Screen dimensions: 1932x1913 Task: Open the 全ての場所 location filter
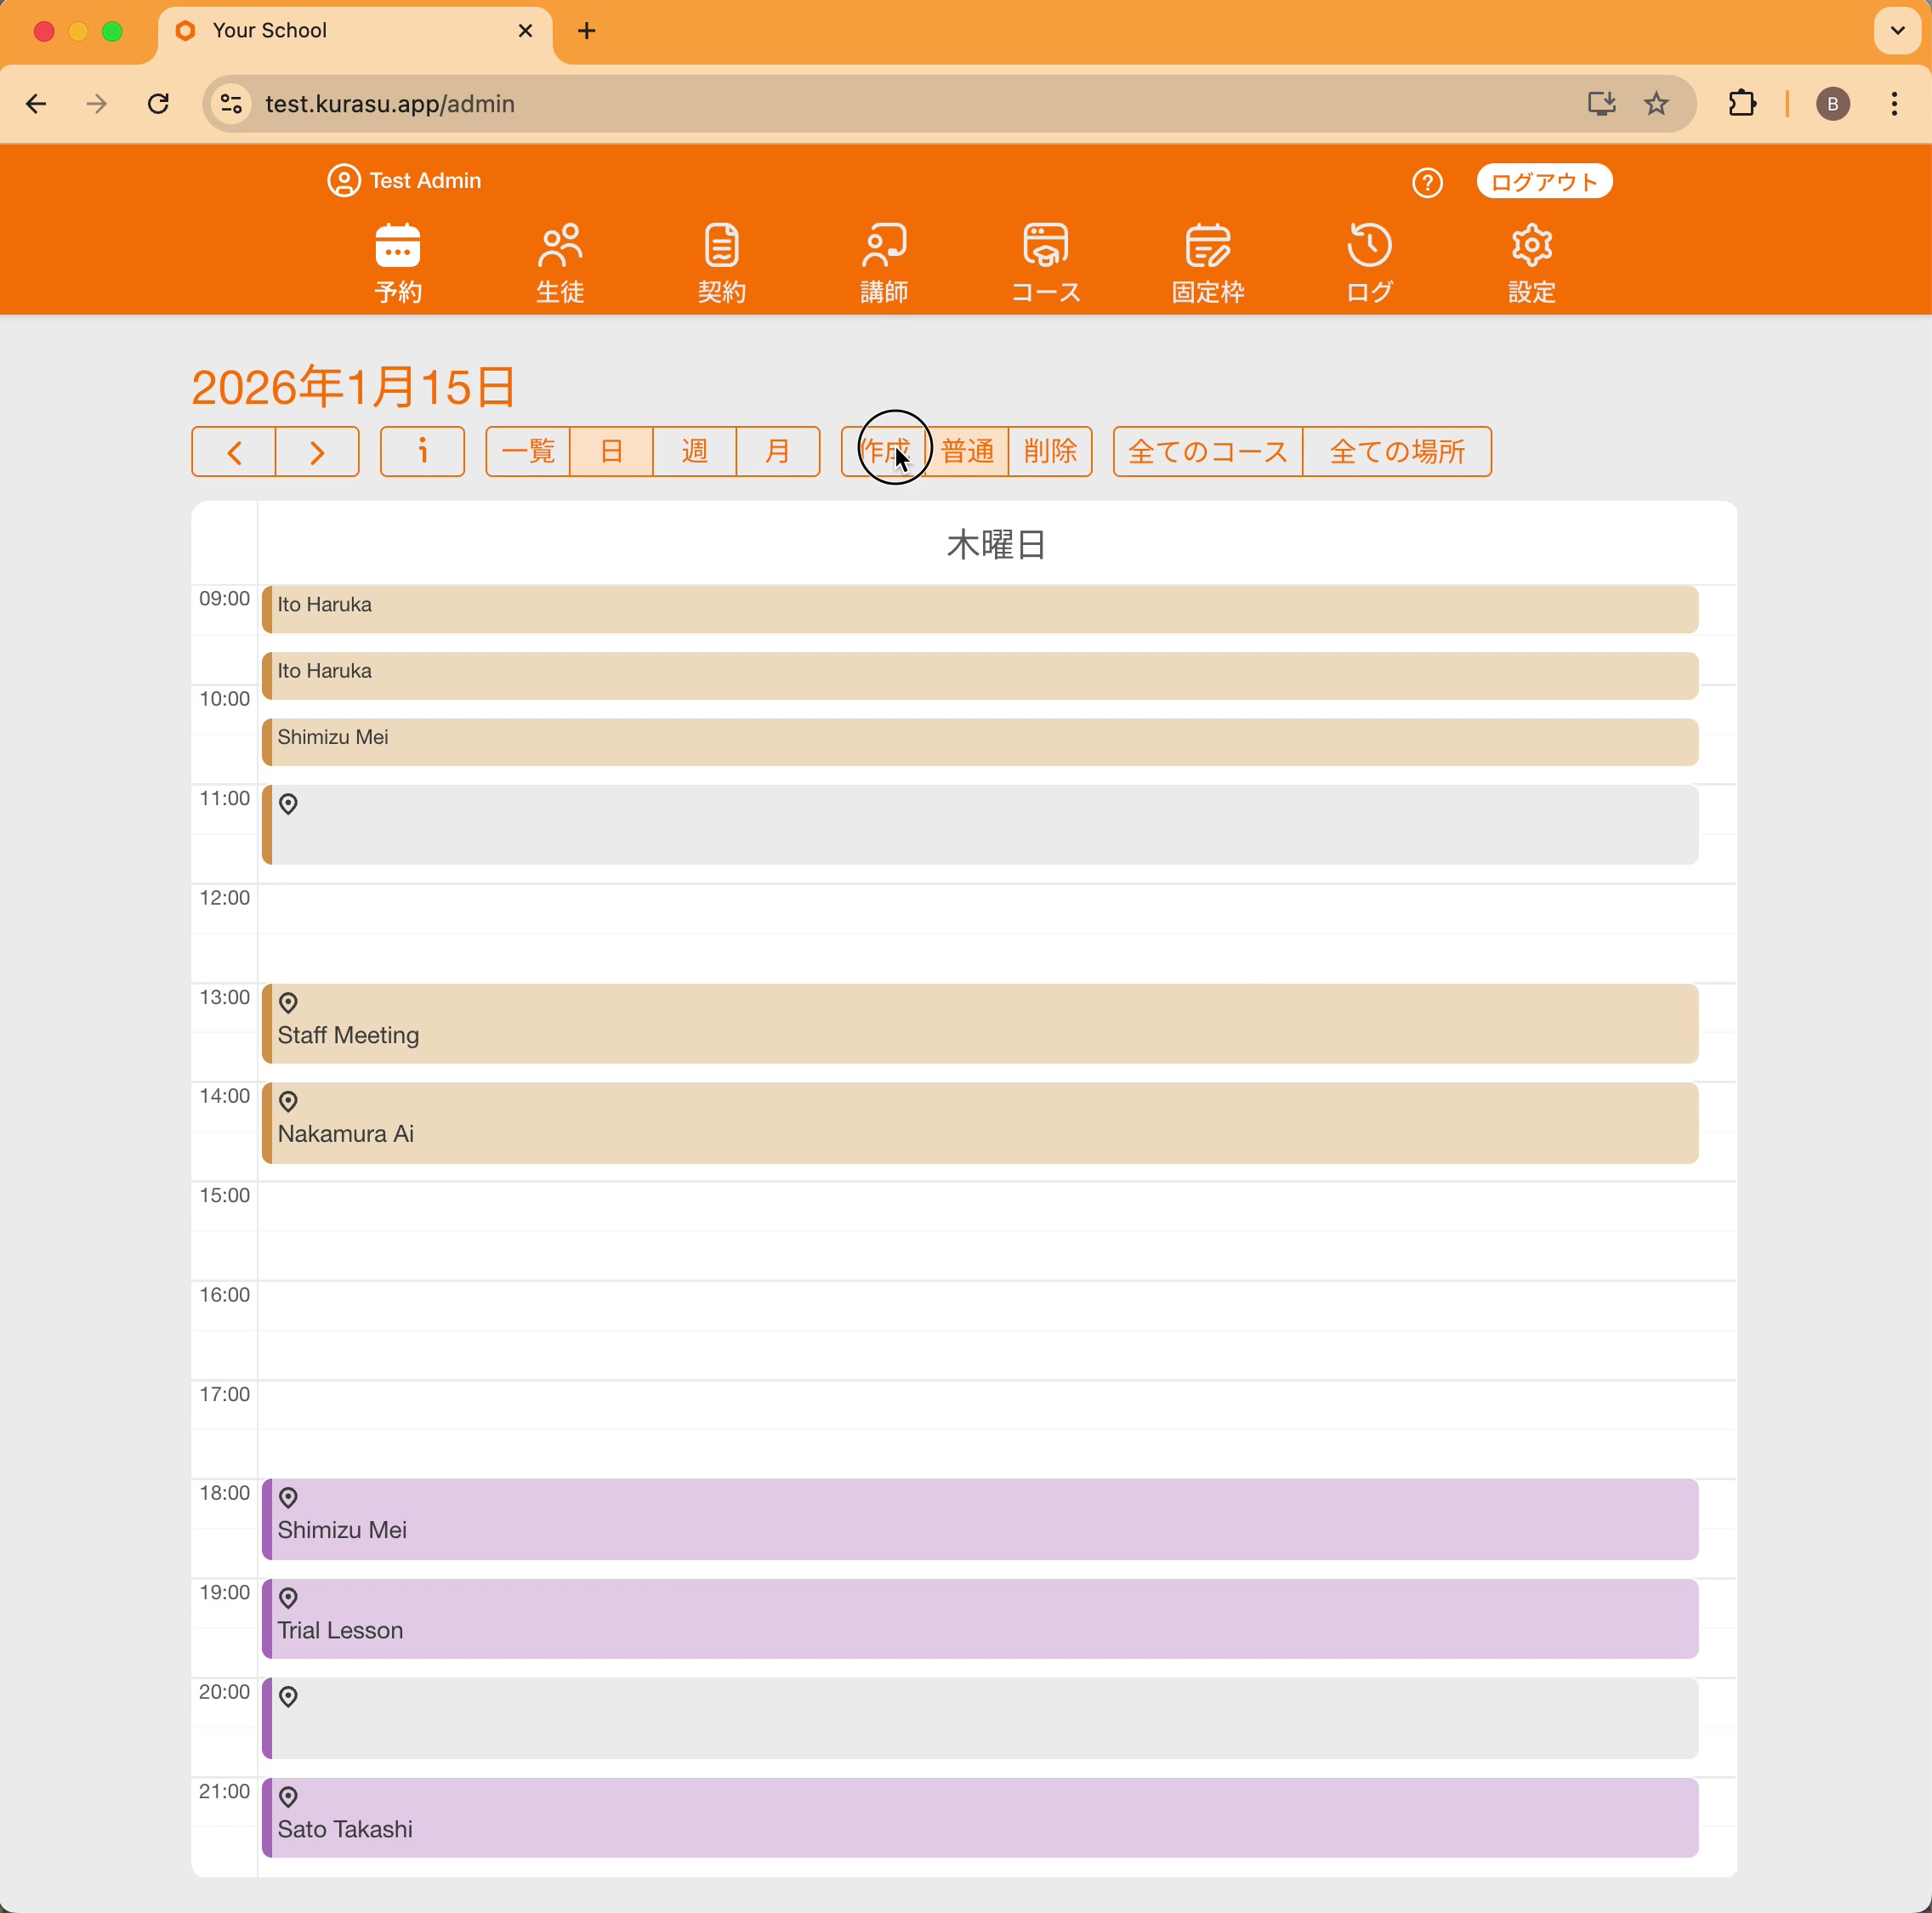tap(1397, 452)
